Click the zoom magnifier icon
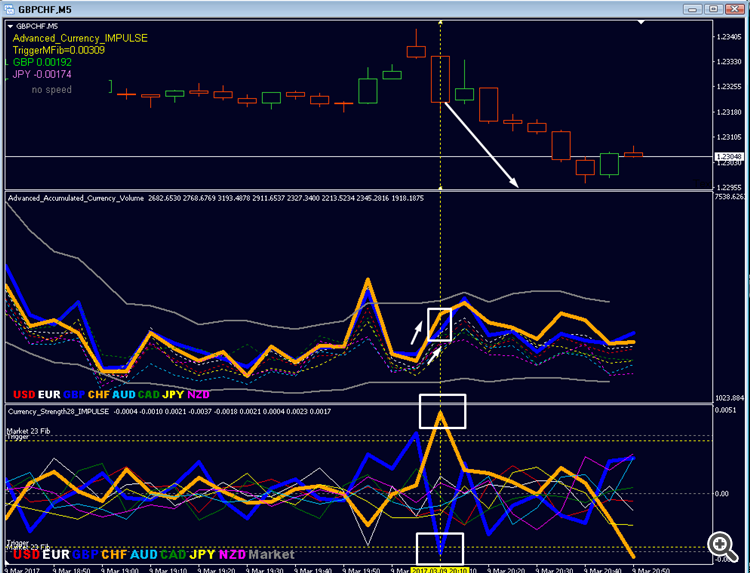The image size is (750, 573). pyautogui.click(x=722, y=545)
